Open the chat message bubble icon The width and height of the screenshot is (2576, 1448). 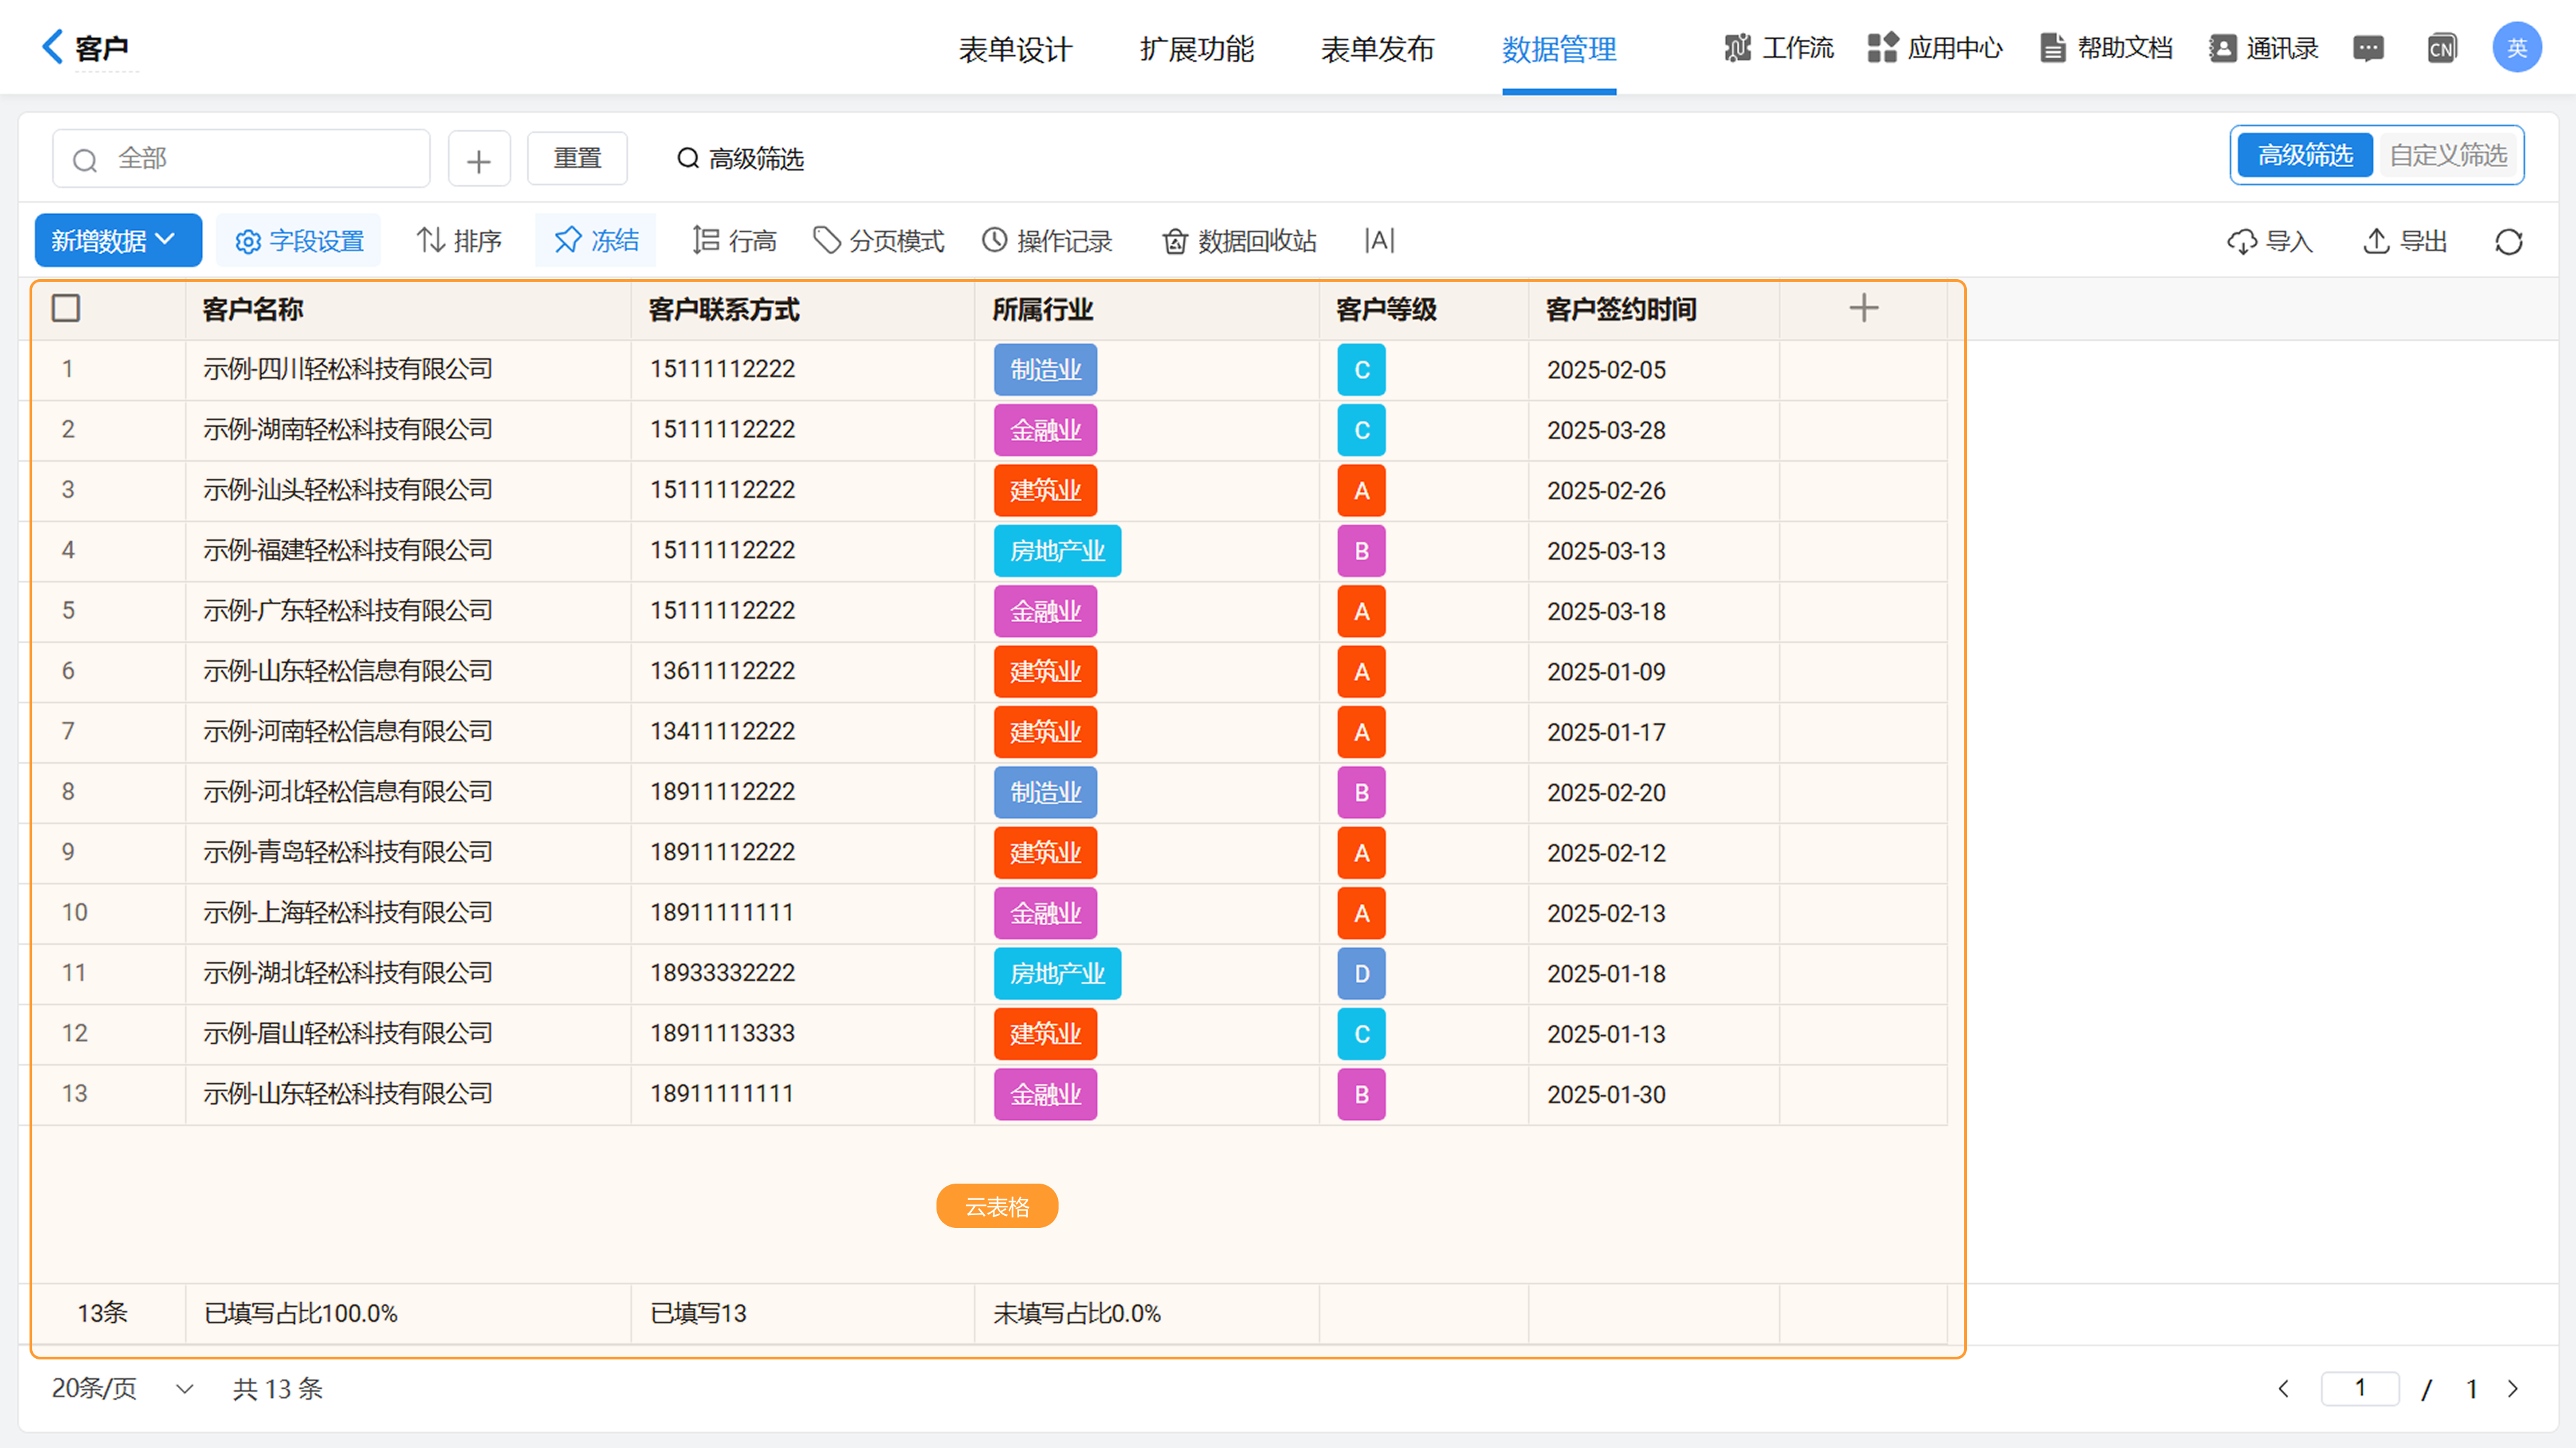[x=2367, y=48]
